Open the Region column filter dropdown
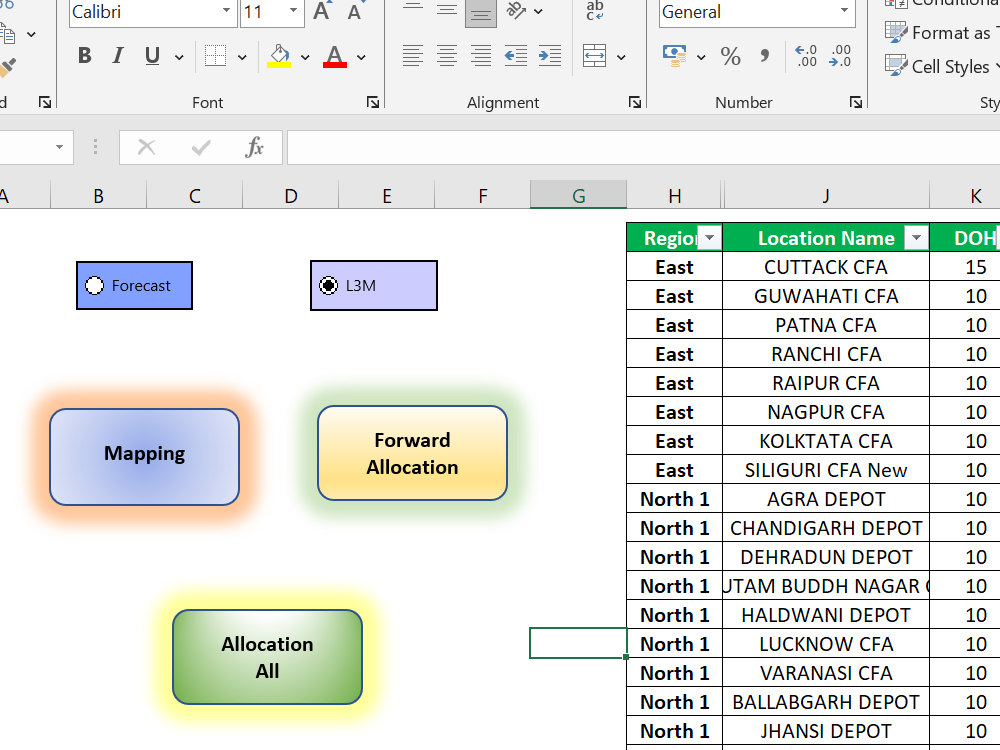 pyautogui.click(x=710, y=238)
